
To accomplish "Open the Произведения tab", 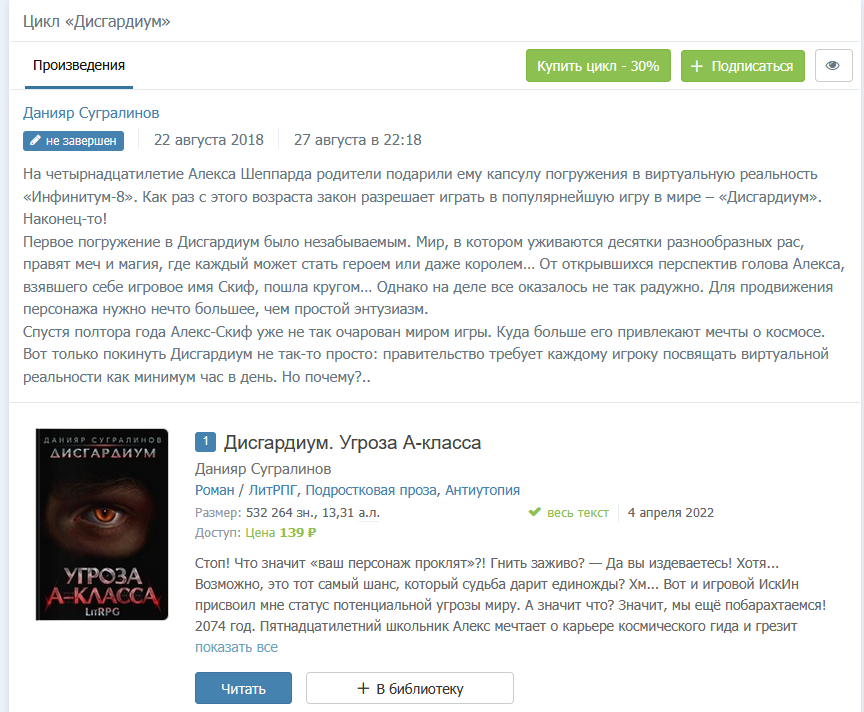I will (79, 66).
